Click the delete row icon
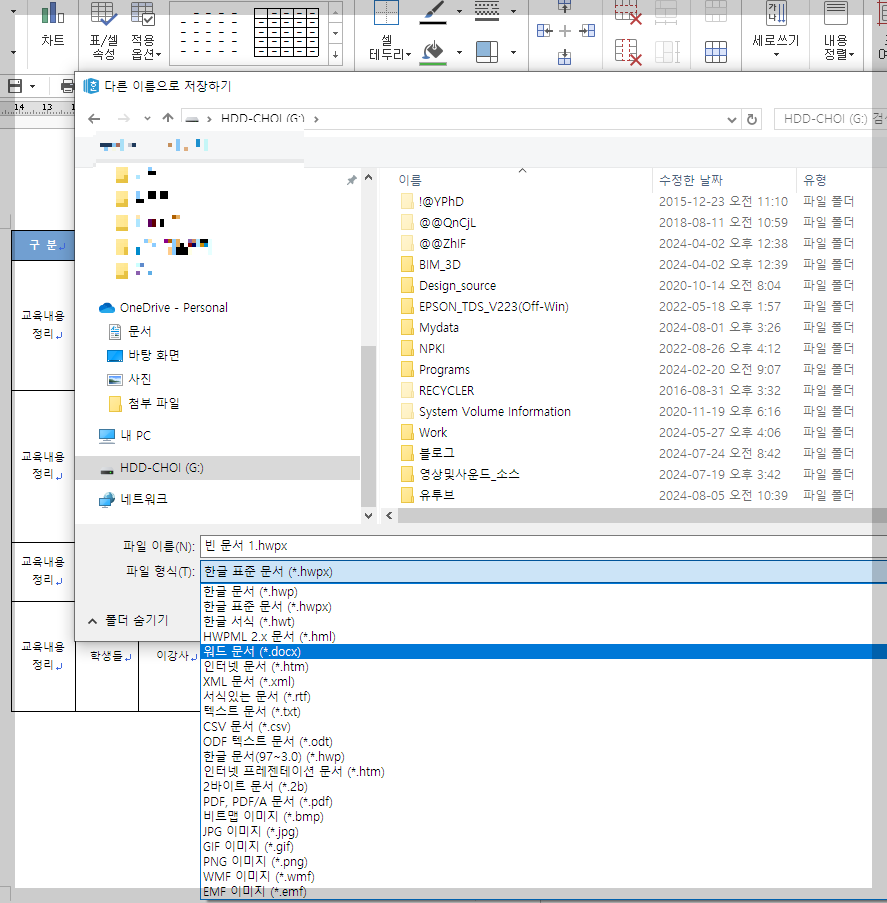Image resolution: width=887 pixels, height=903 pixels. pyautogui.click(x=628, y=12)
